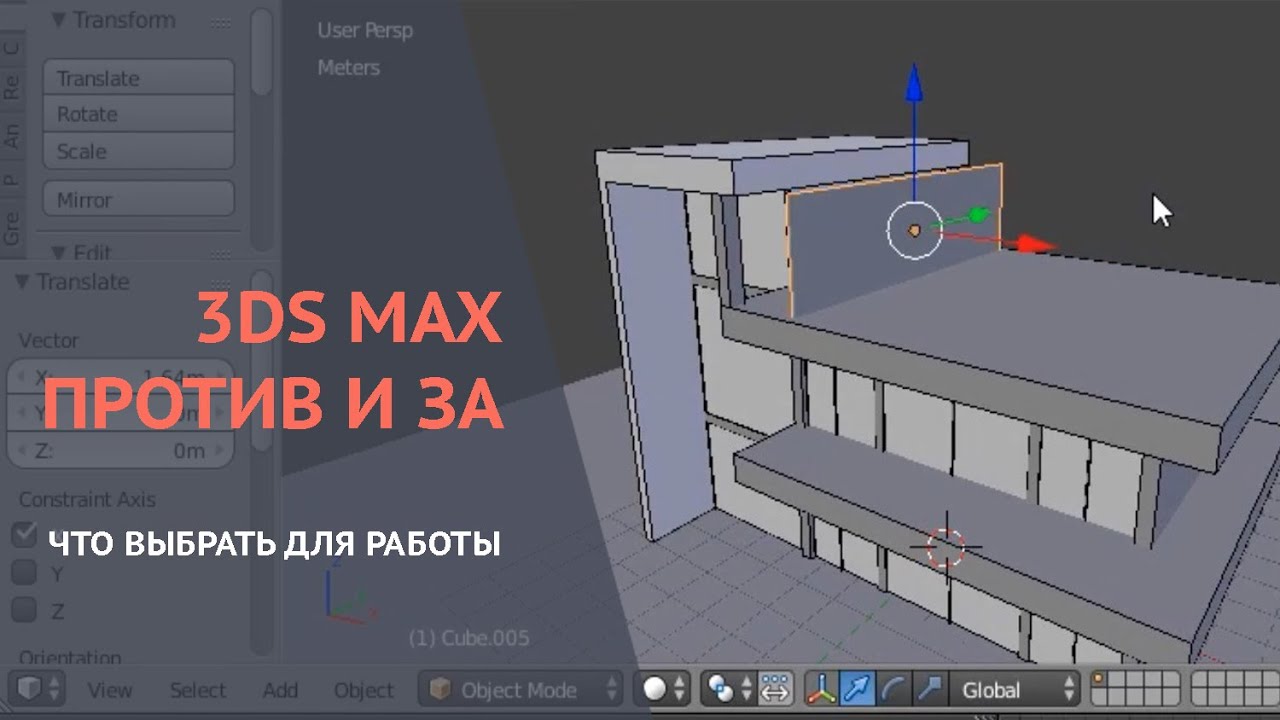Toggle the Z constraint axis checkbox
This screenshot has width=1280, height=720.
24,609
